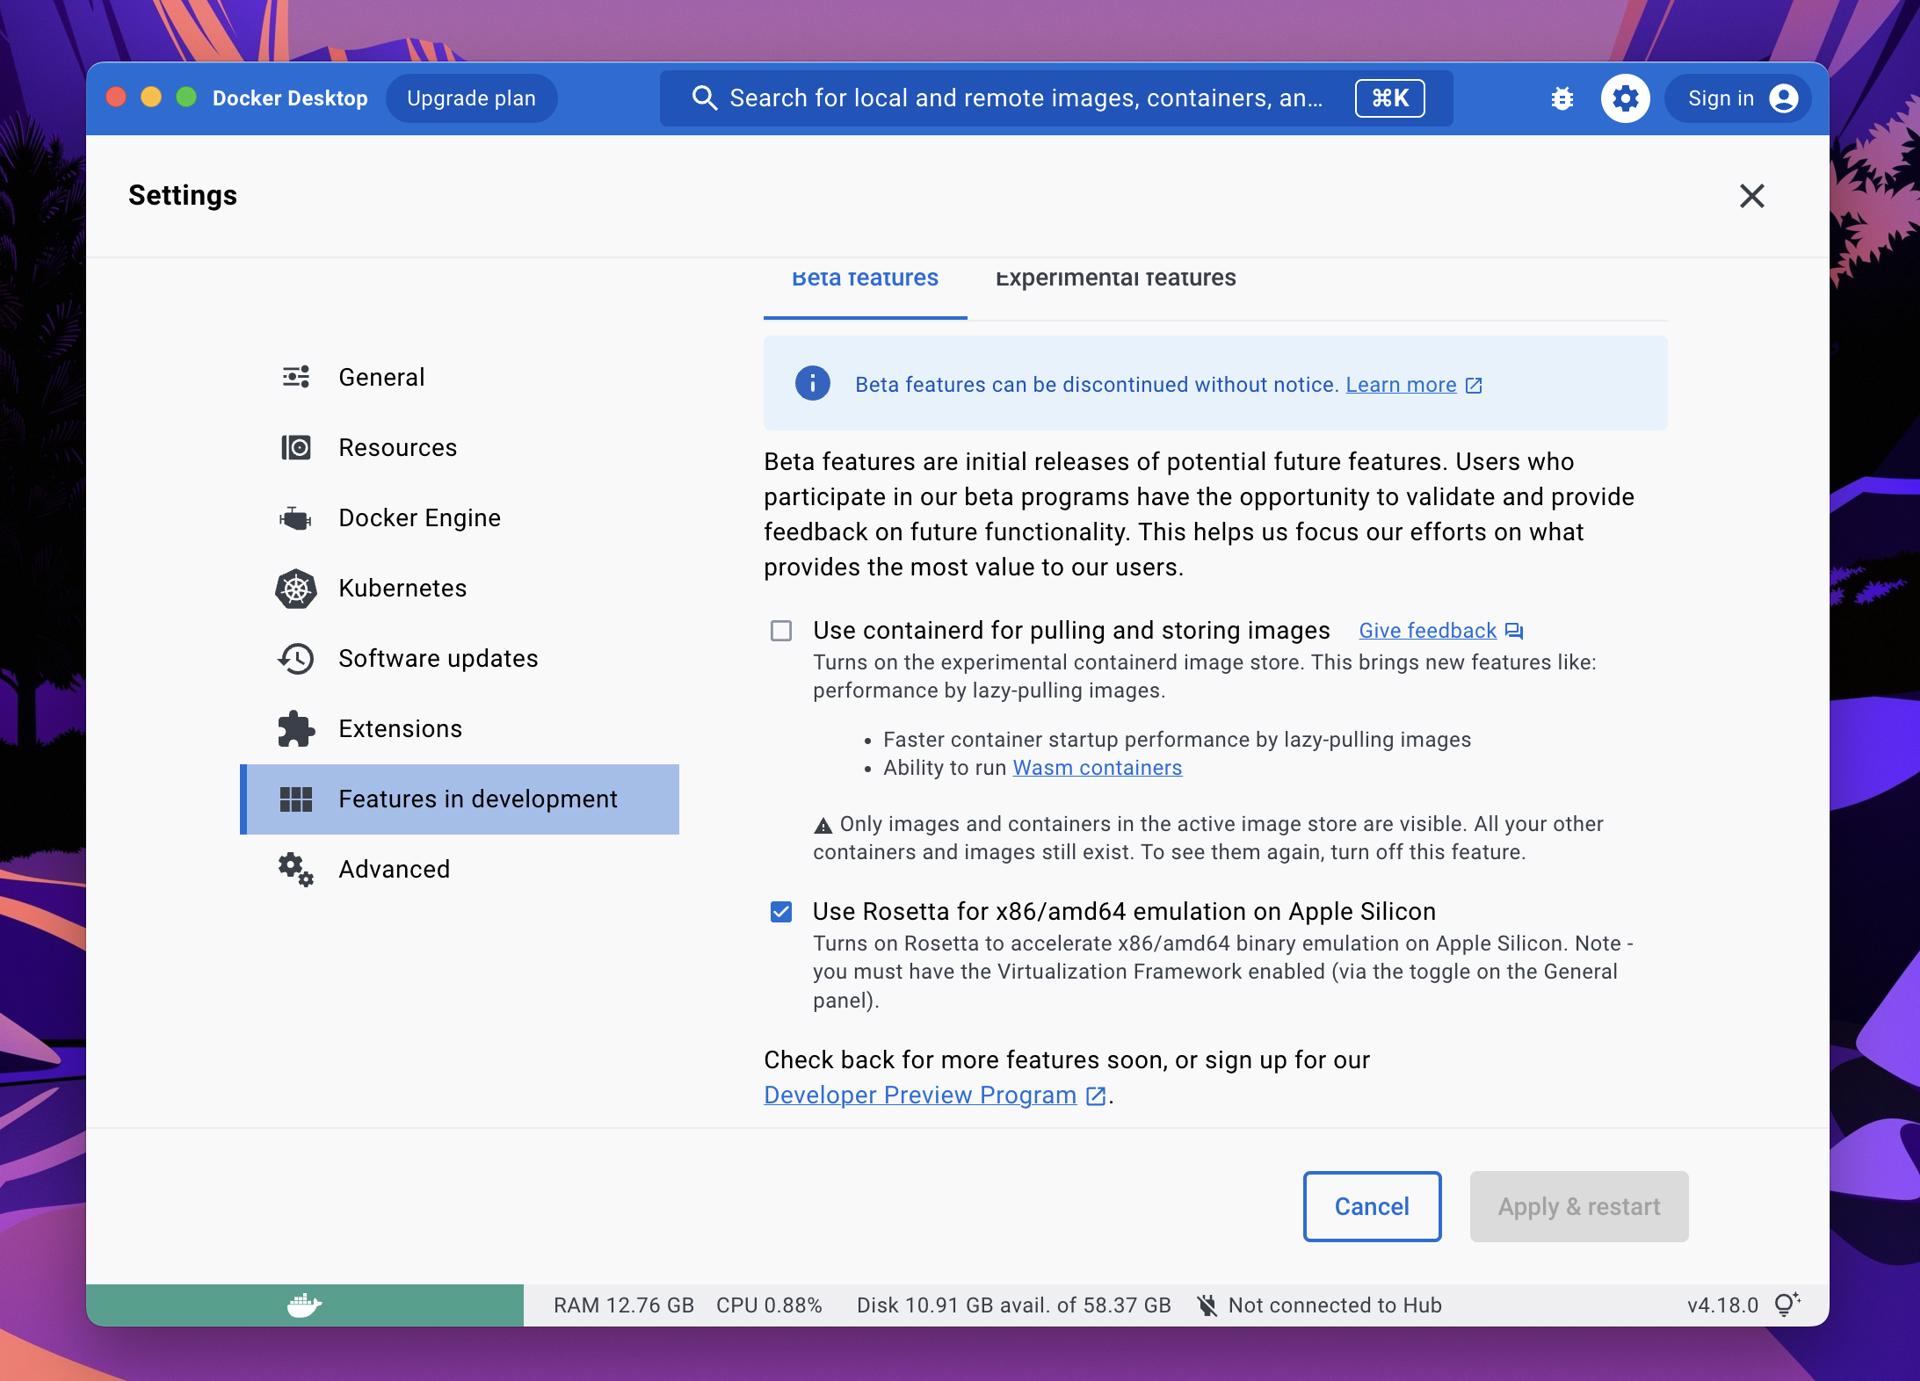Click the Docker Engine icon in sidebar
Image resolution: width=1920 pixels, height=1381 pixels.
coord(296,518)
